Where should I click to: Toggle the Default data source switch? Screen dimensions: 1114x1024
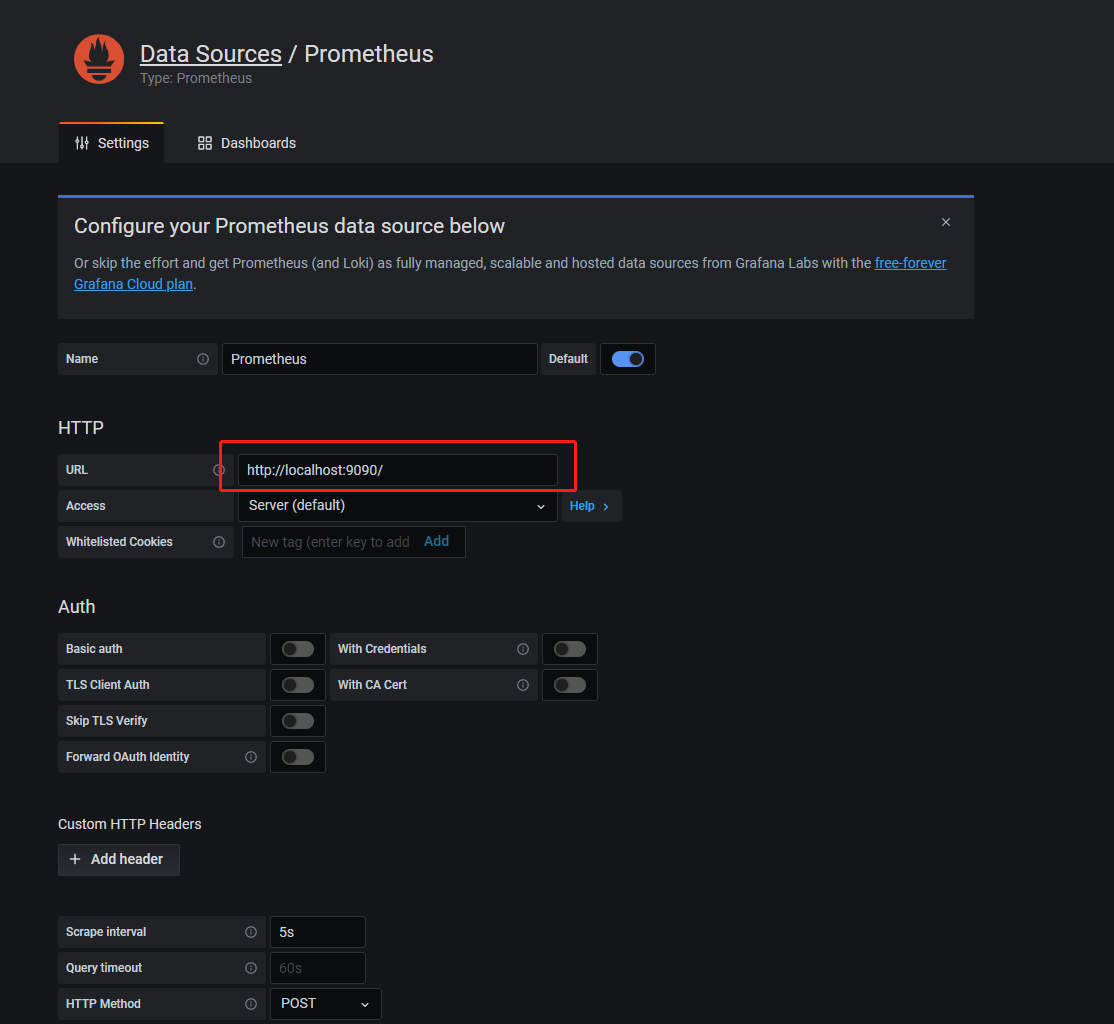628,360
